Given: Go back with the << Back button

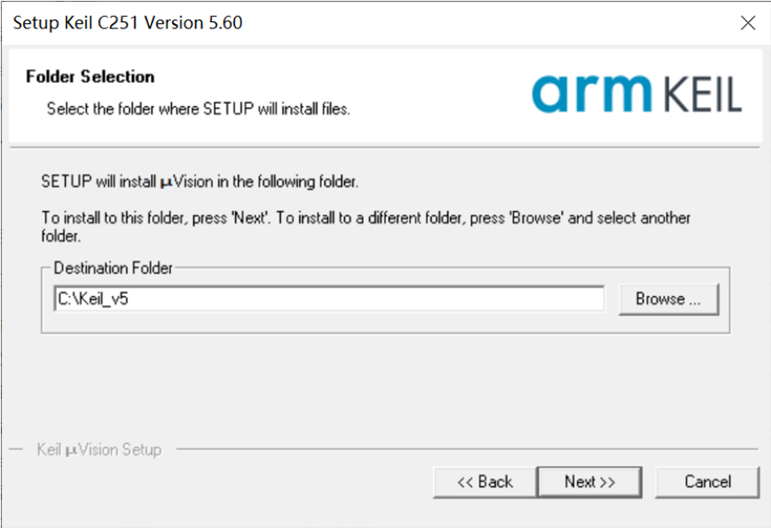Looking at the screenshot, I should (x=485, y=482).
